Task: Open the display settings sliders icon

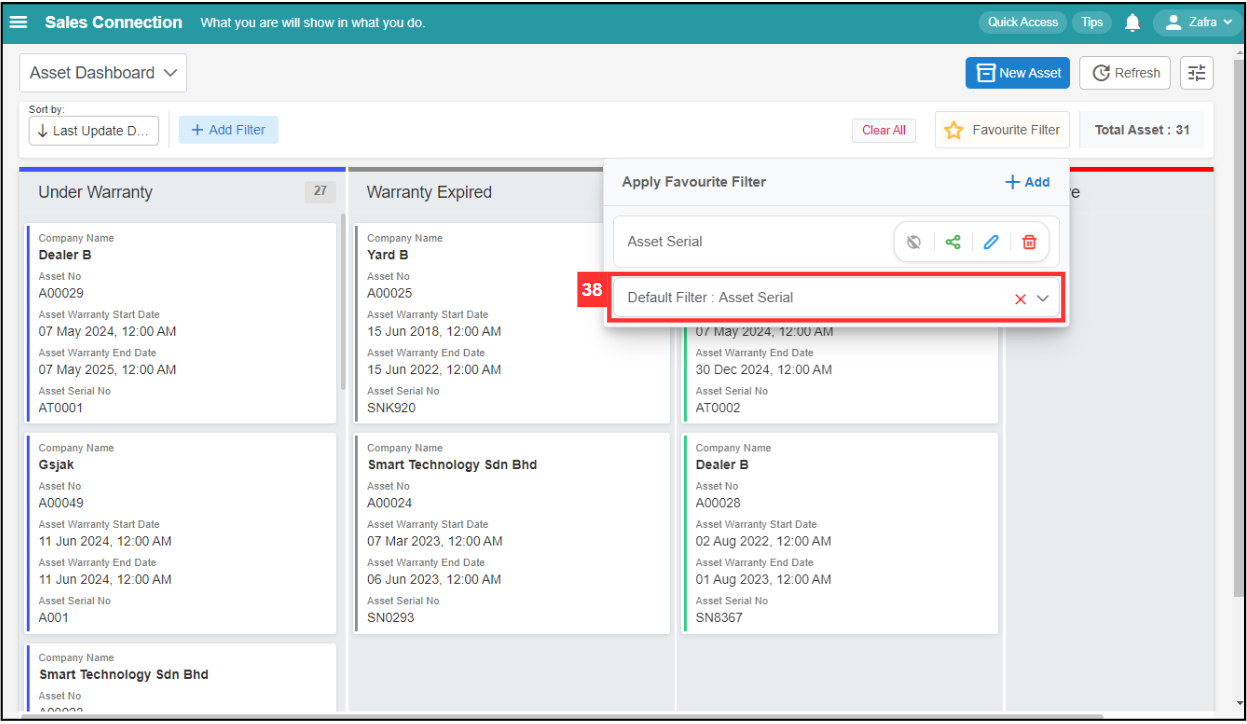Action: pos(1197,73)
